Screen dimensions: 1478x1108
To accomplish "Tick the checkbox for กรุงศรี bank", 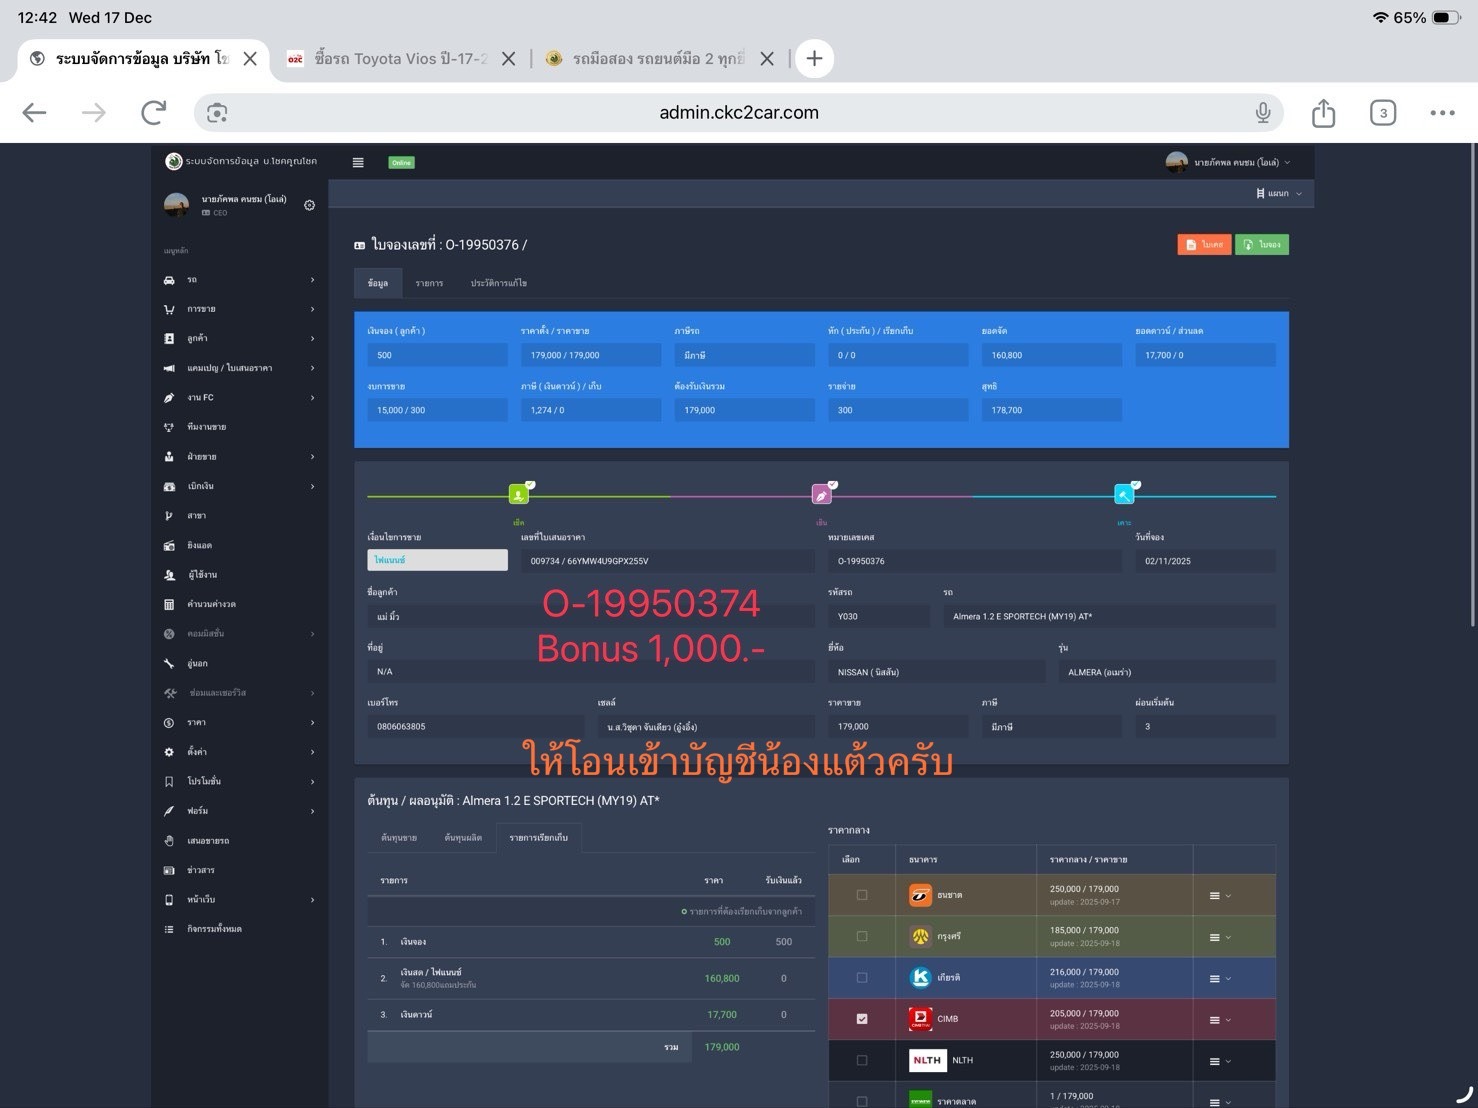I will coord(862,936).
